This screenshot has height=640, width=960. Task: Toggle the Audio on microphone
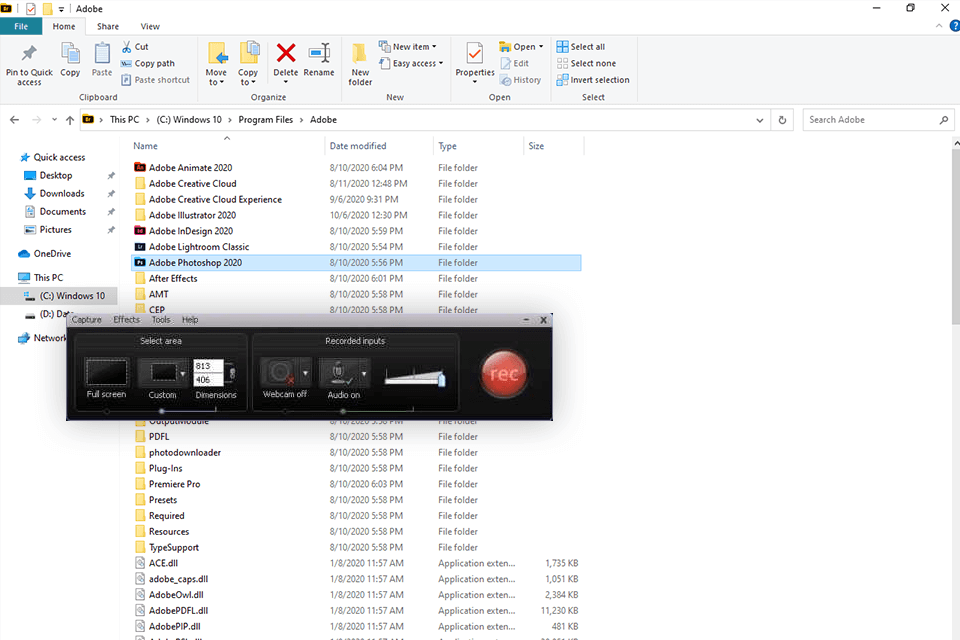tap(337, 373)
